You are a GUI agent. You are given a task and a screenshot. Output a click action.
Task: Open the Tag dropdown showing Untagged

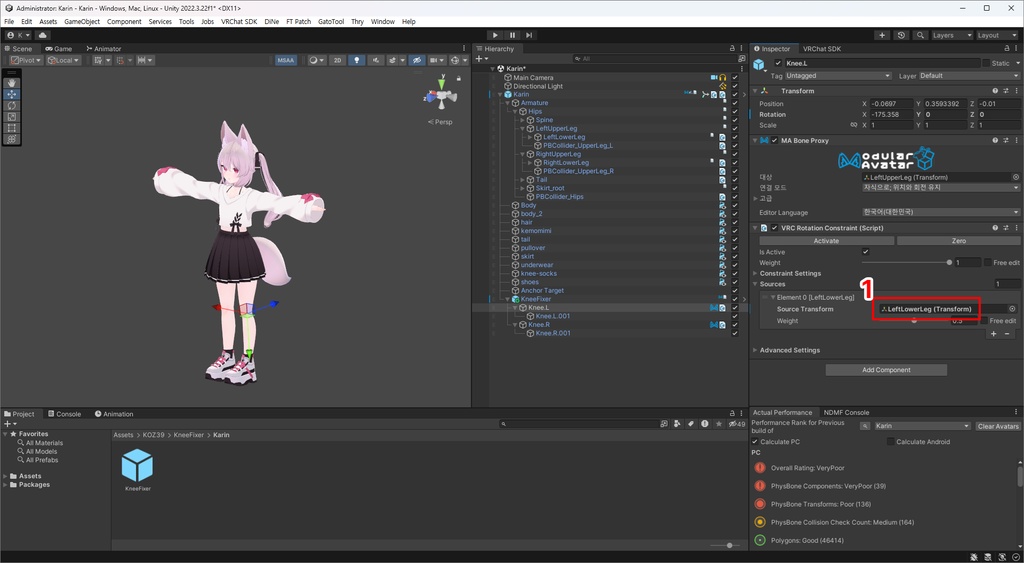click(x=837, y=76)
